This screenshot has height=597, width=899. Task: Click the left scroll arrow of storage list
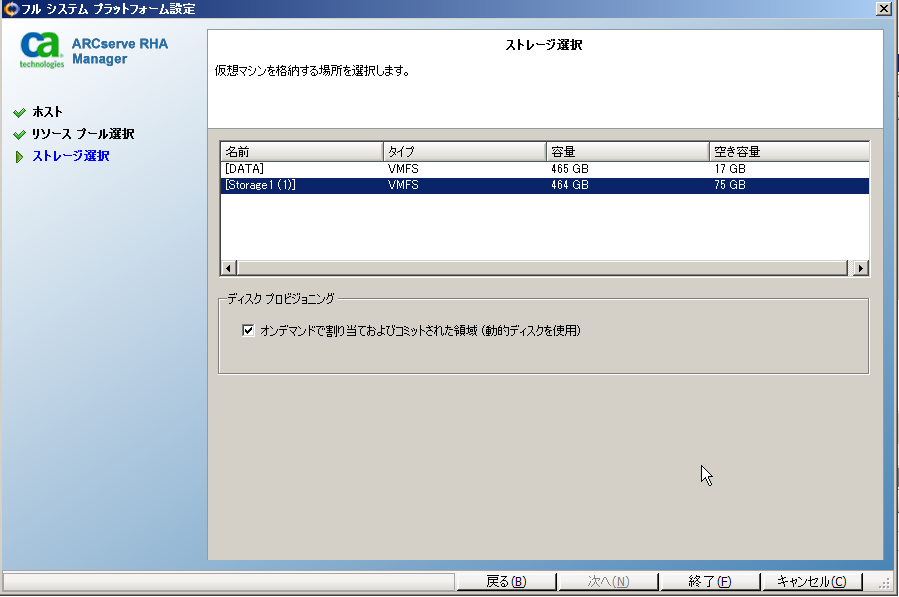click(x=228, y=268)
